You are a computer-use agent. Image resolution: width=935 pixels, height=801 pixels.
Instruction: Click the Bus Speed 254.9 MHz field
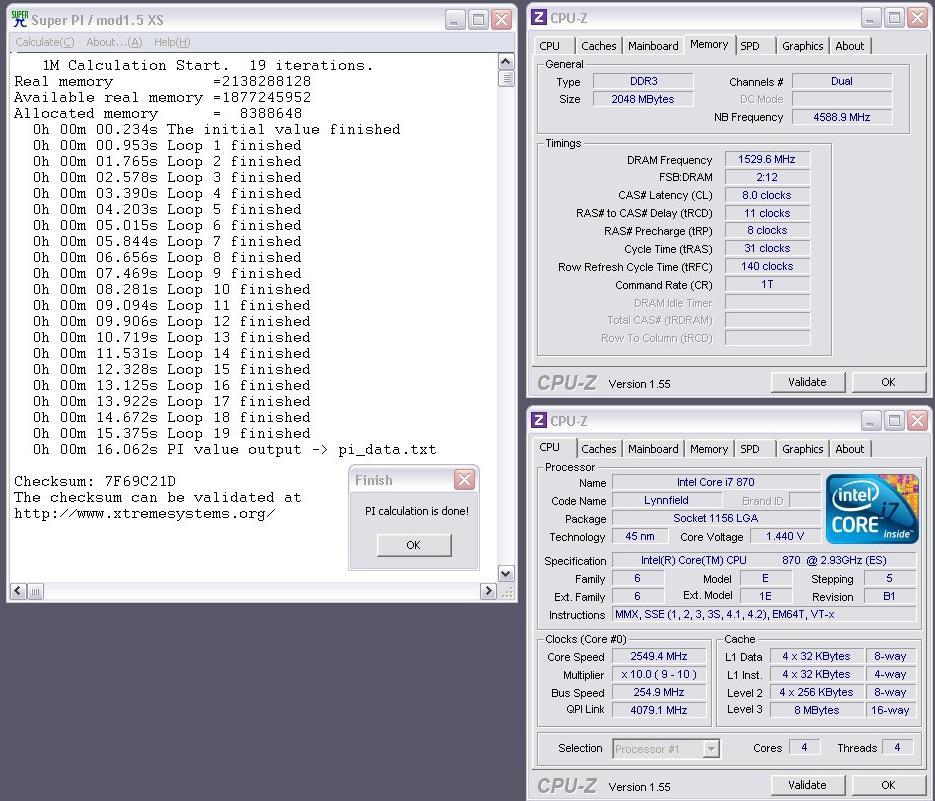659,692
